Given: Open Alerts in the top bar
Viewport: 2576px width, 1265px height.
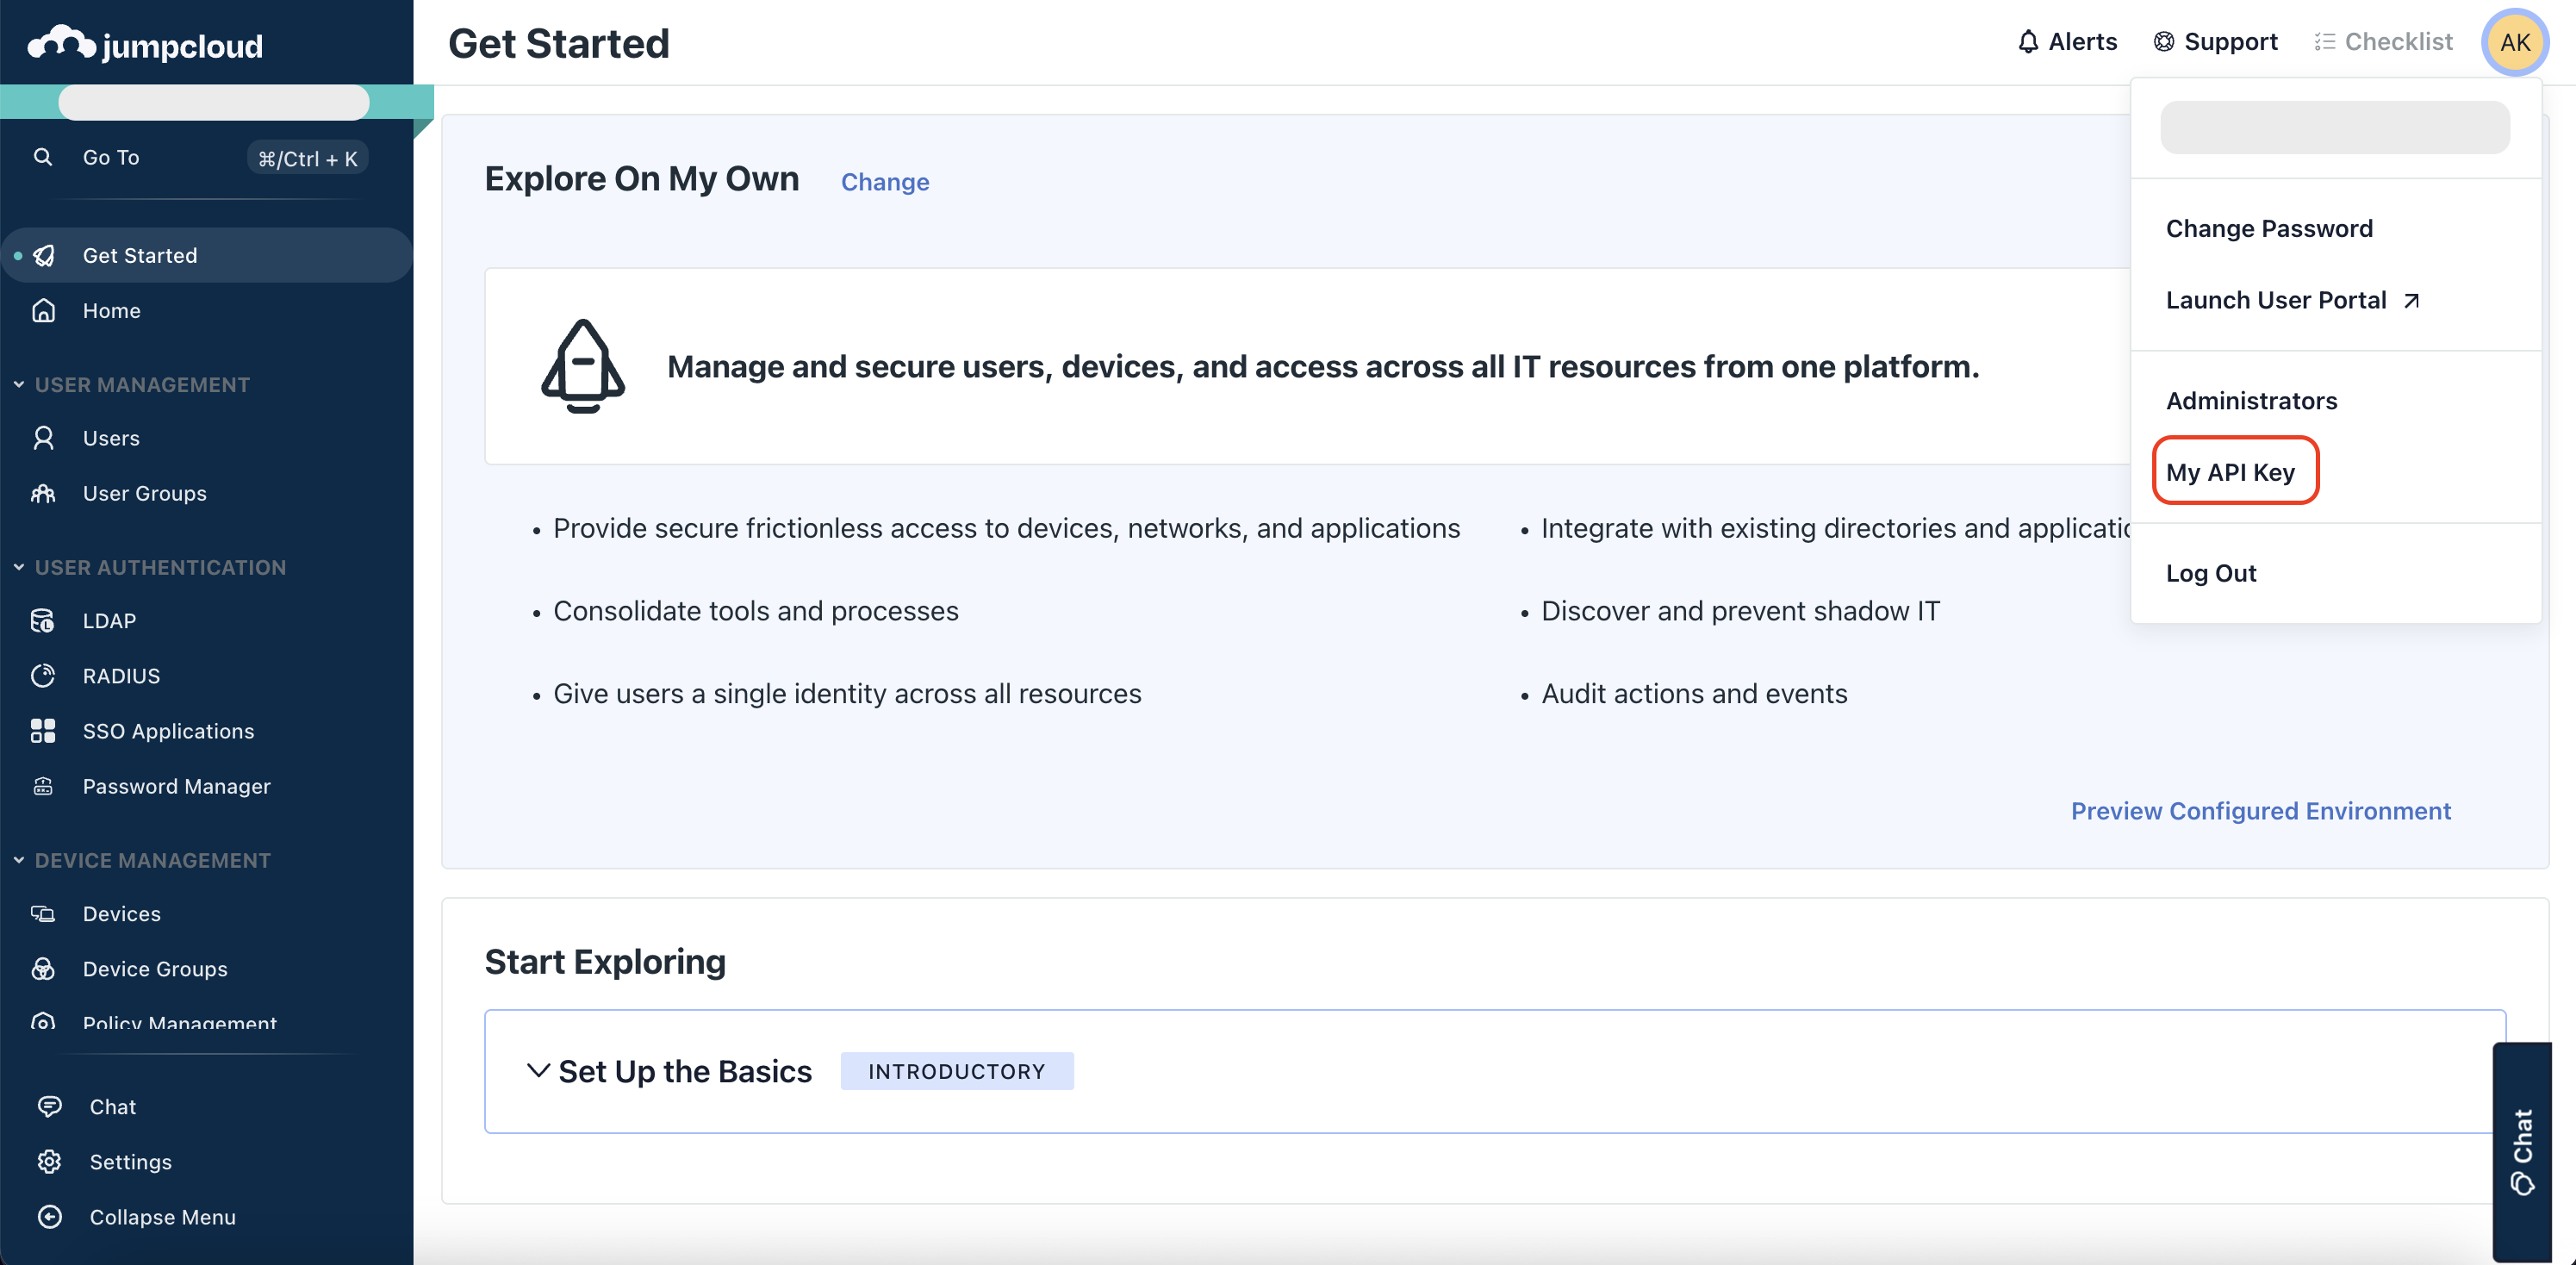Looking at the screenshot, I should point(2067,41).
